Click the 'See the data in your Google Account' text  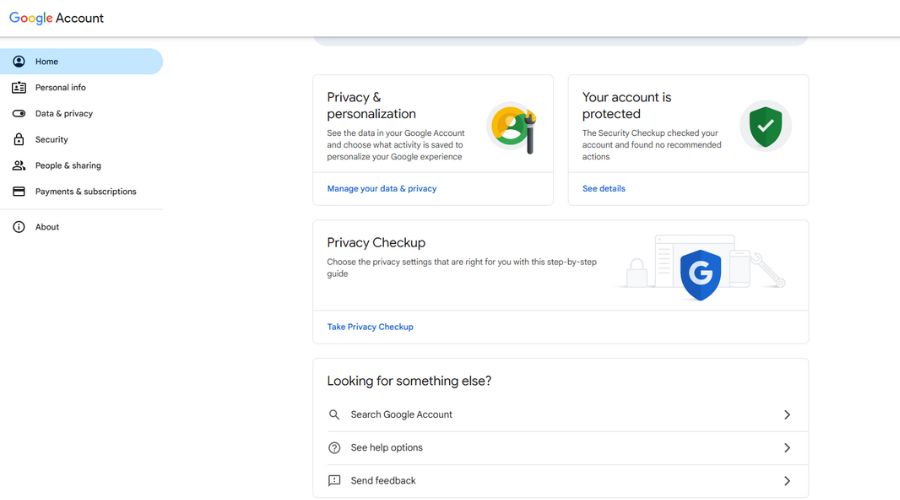(x=396, y=145)
